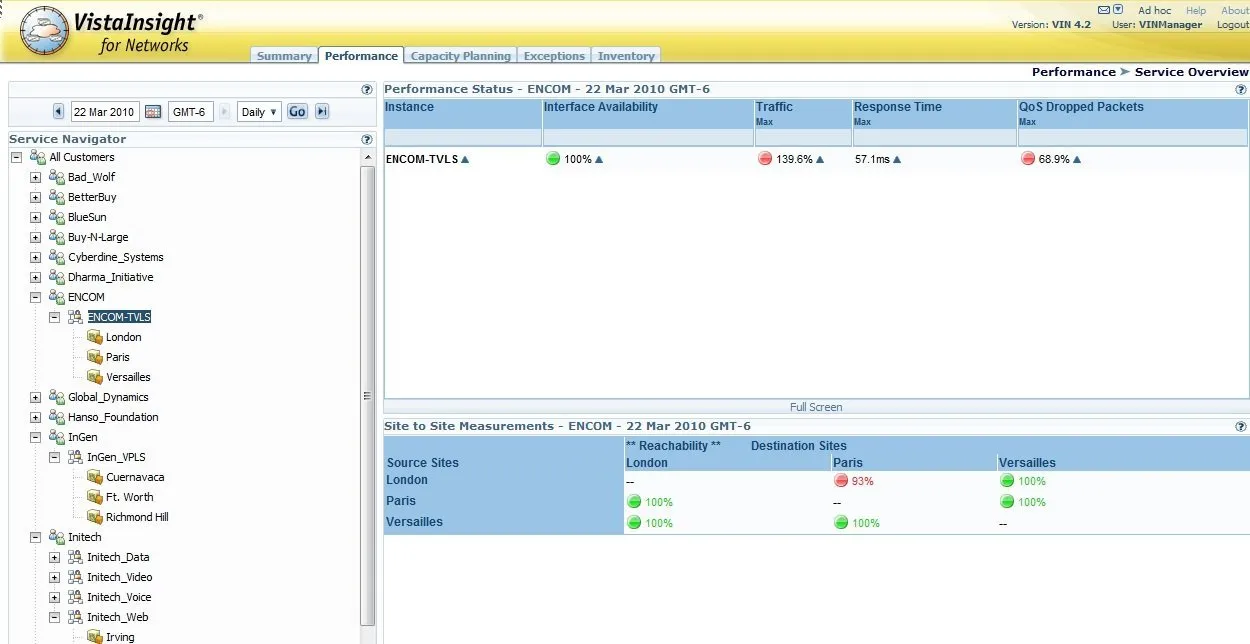Expand the Initech_Data service node
The image size is (1250, 644).
pyautogui.click(x=54, y=557)
